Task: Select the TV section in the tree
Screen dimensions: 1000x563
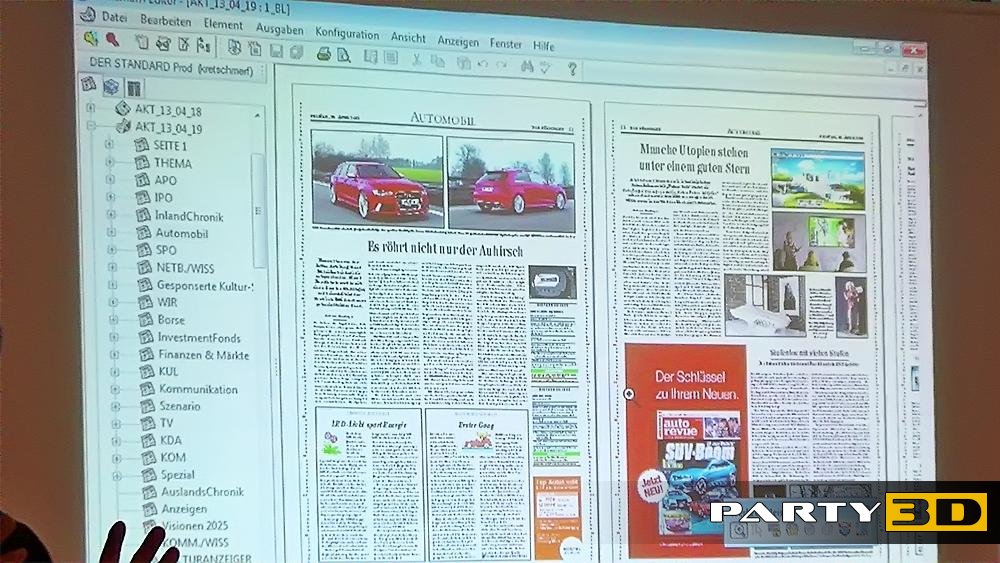Action: 166,423
